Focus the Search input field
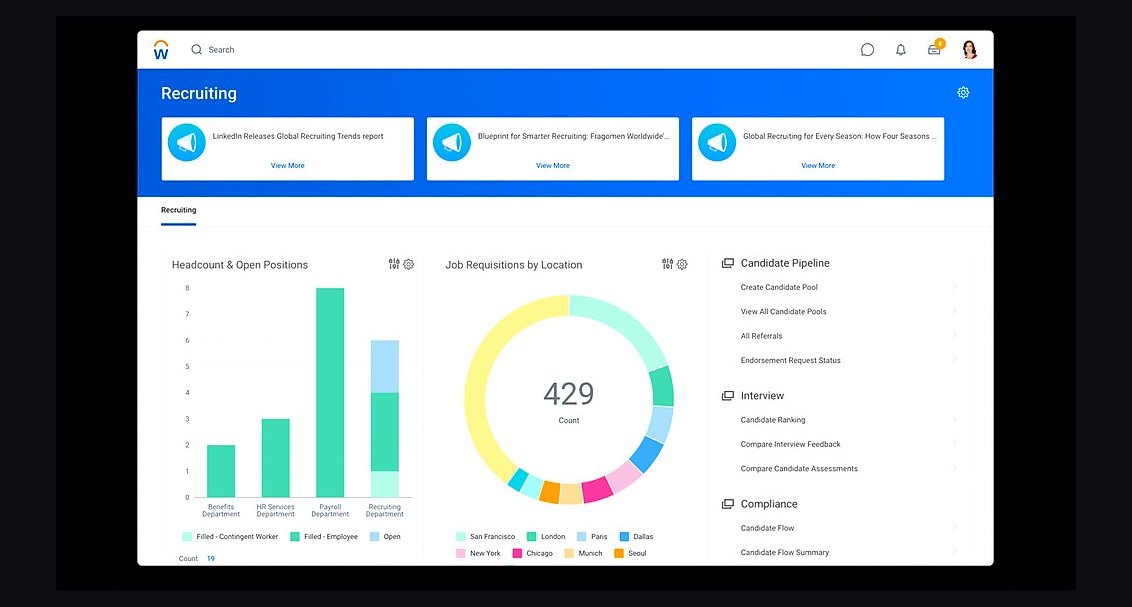1132x607 pixels. click(x=221, y=50)
